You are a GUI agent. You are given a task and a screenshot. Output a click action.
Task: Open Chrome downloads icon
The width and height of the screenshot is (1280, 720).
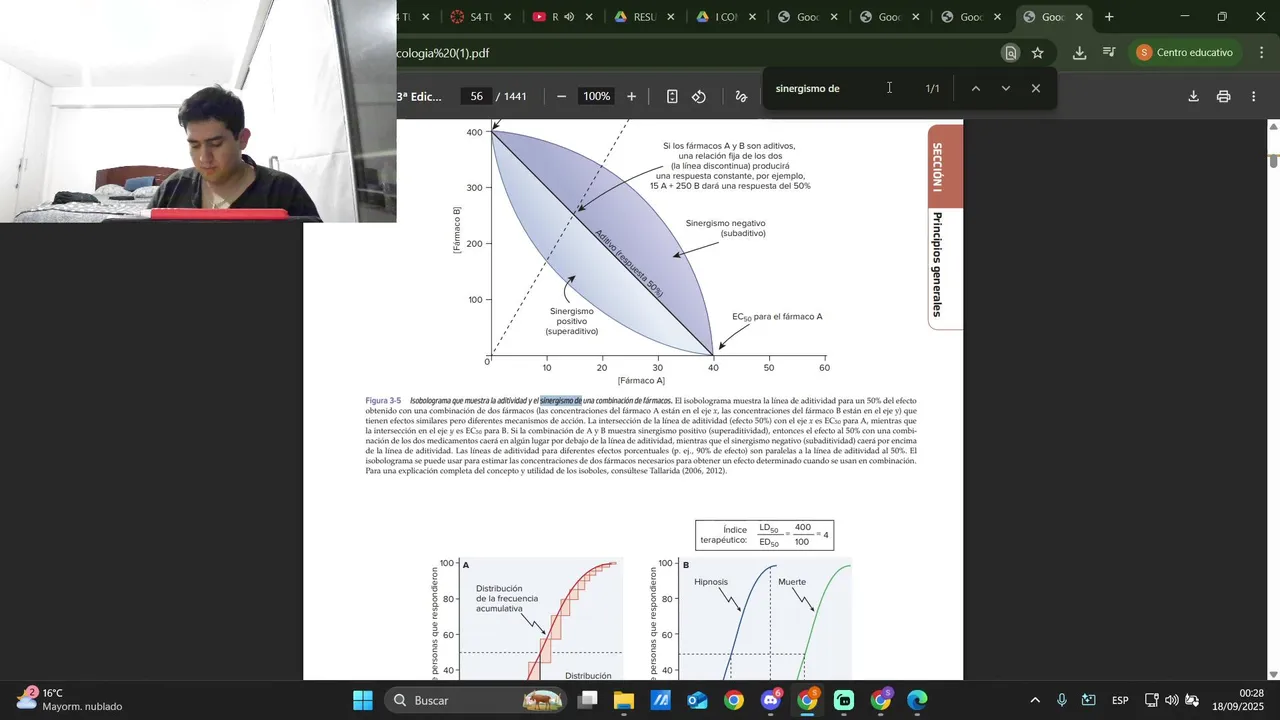coord(1080,53)
